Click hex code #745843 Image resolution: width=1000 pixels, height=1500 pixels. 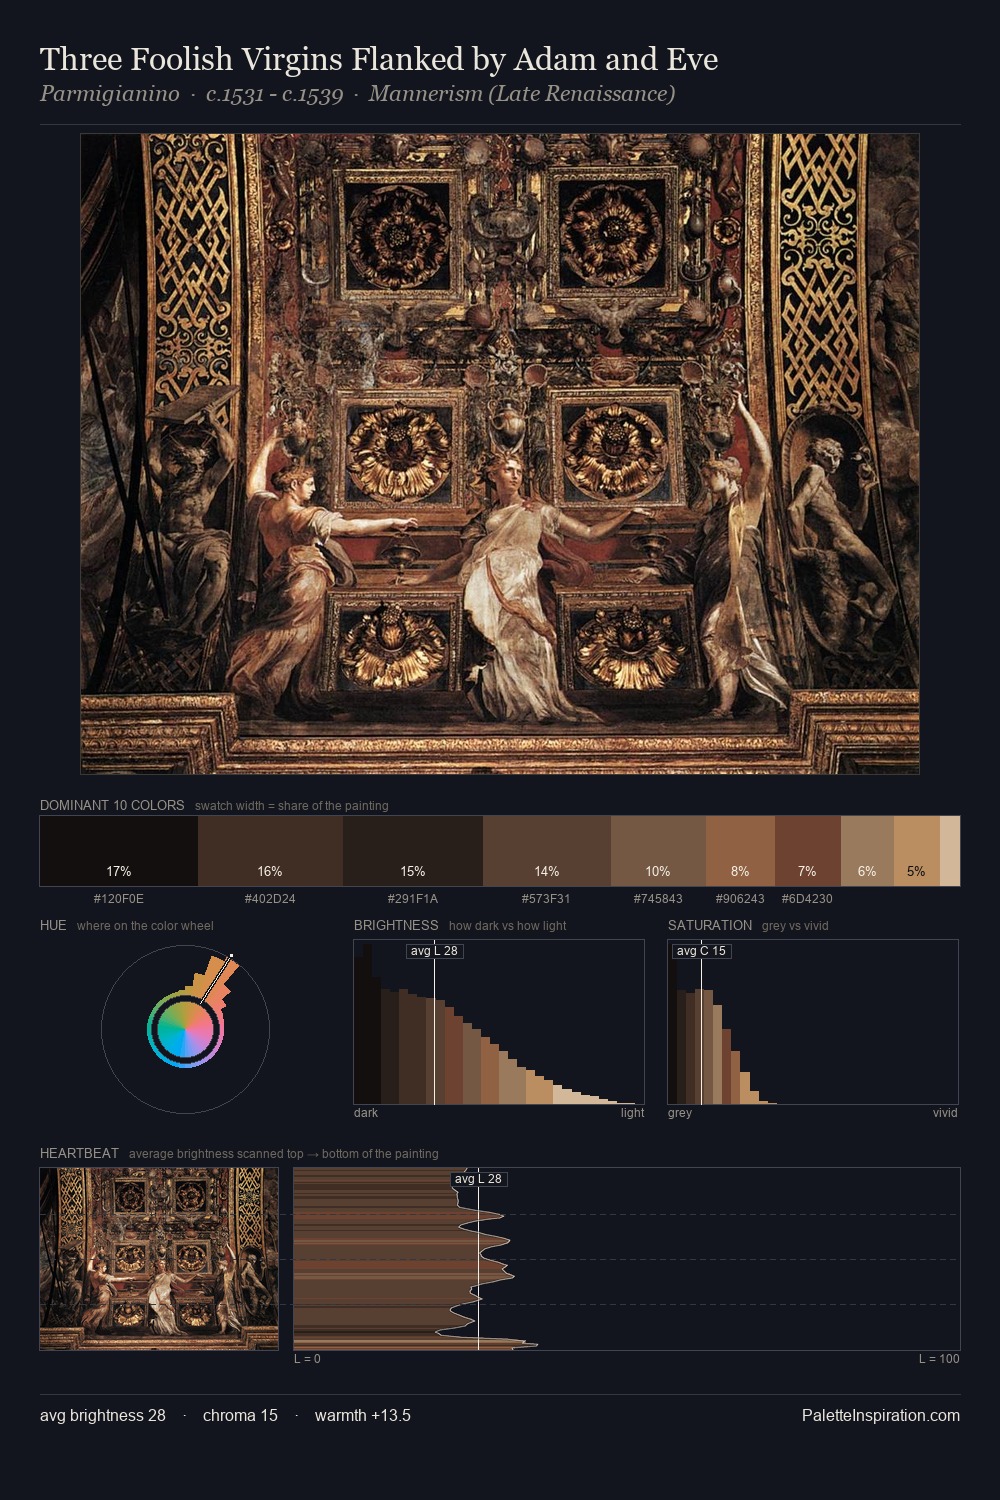[658, 899]
